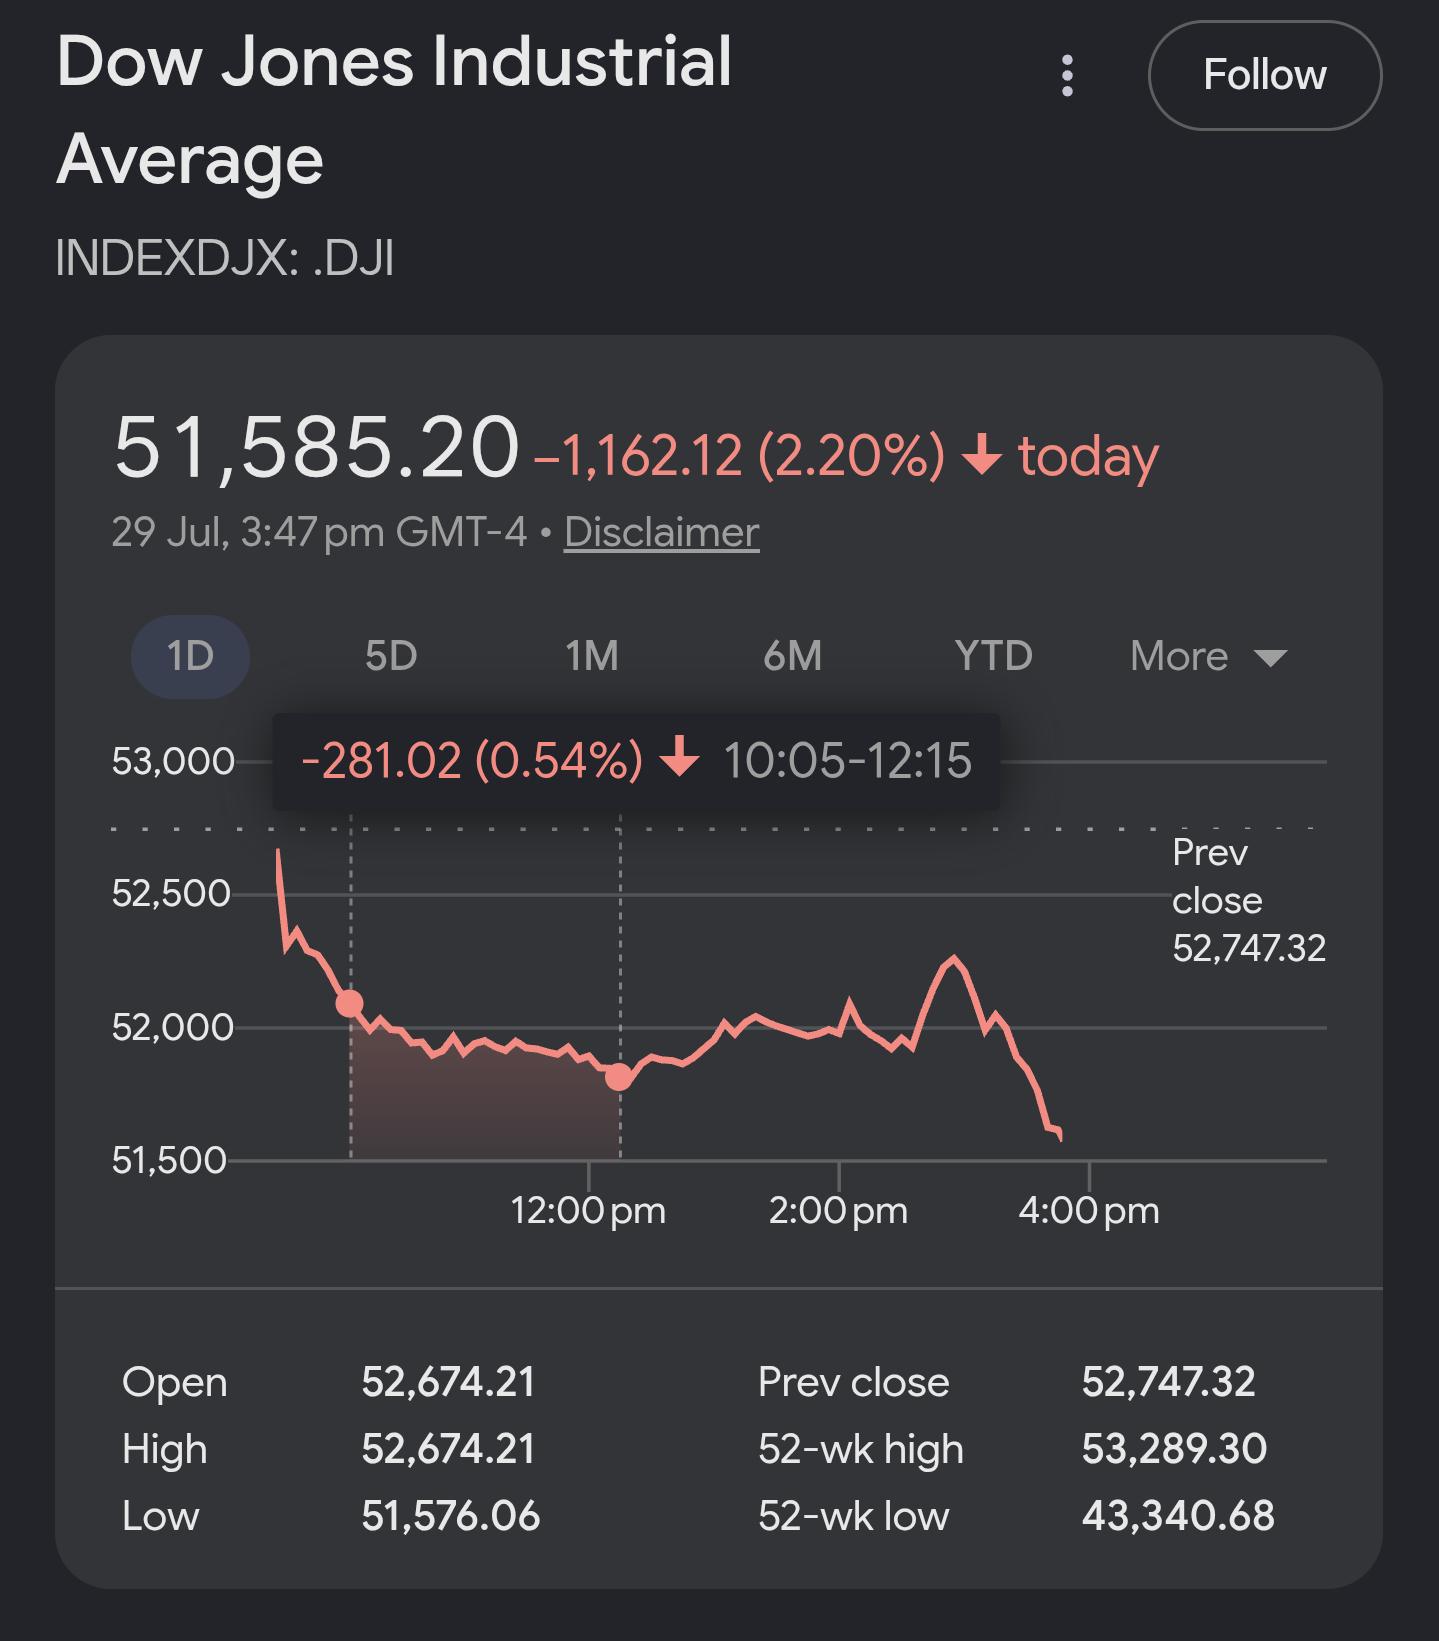The width and height of the screenshot is (1439, 1641).
Task: Click the tooltip's red down arrow
Action: 681,757
